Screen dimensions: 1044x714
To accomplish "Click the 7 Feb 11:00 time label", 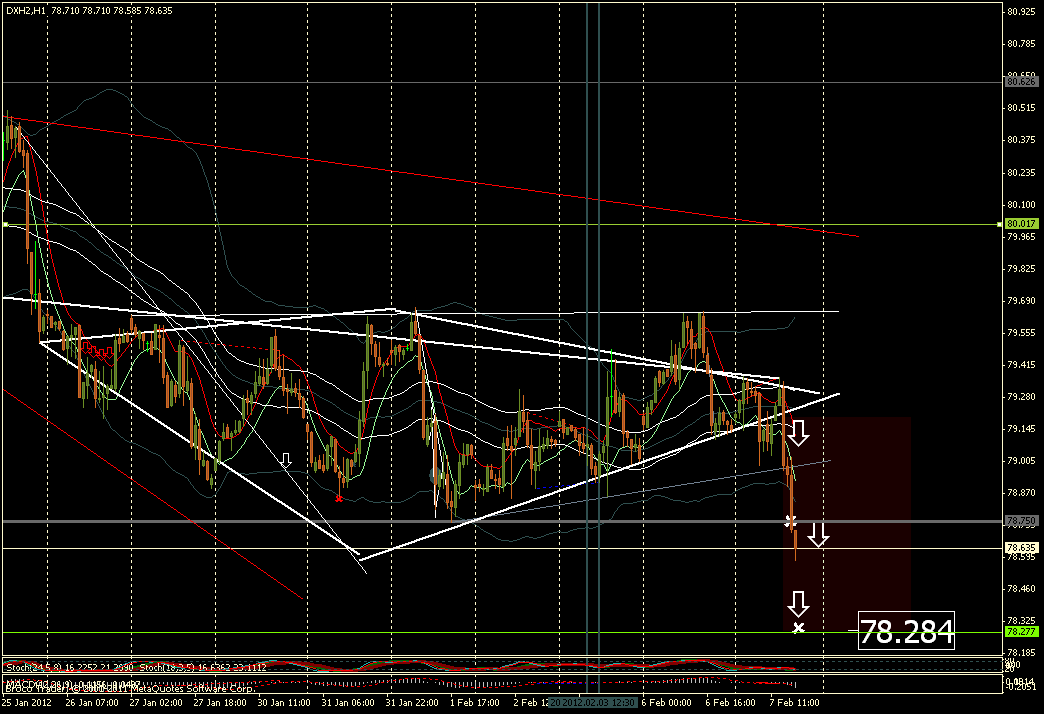I will click(794, 703).
